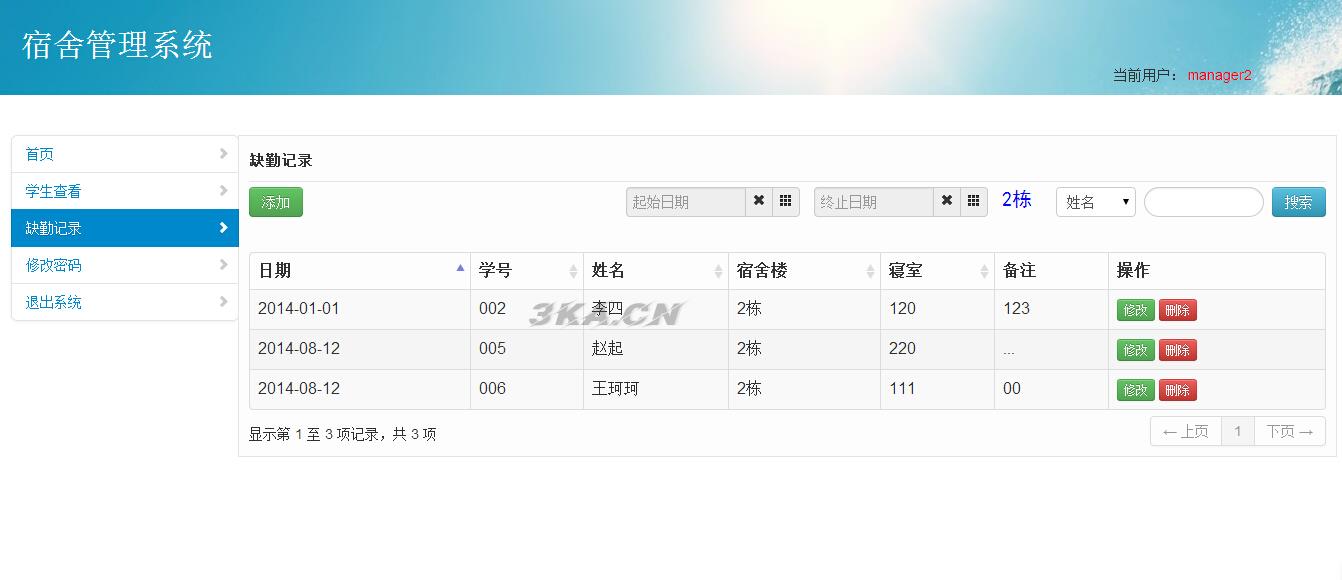Viewport: 1342px width, 580px height.
Task: Open calendar picker for 起始日期
Action: pyautogui.click(x=786, y=201)
